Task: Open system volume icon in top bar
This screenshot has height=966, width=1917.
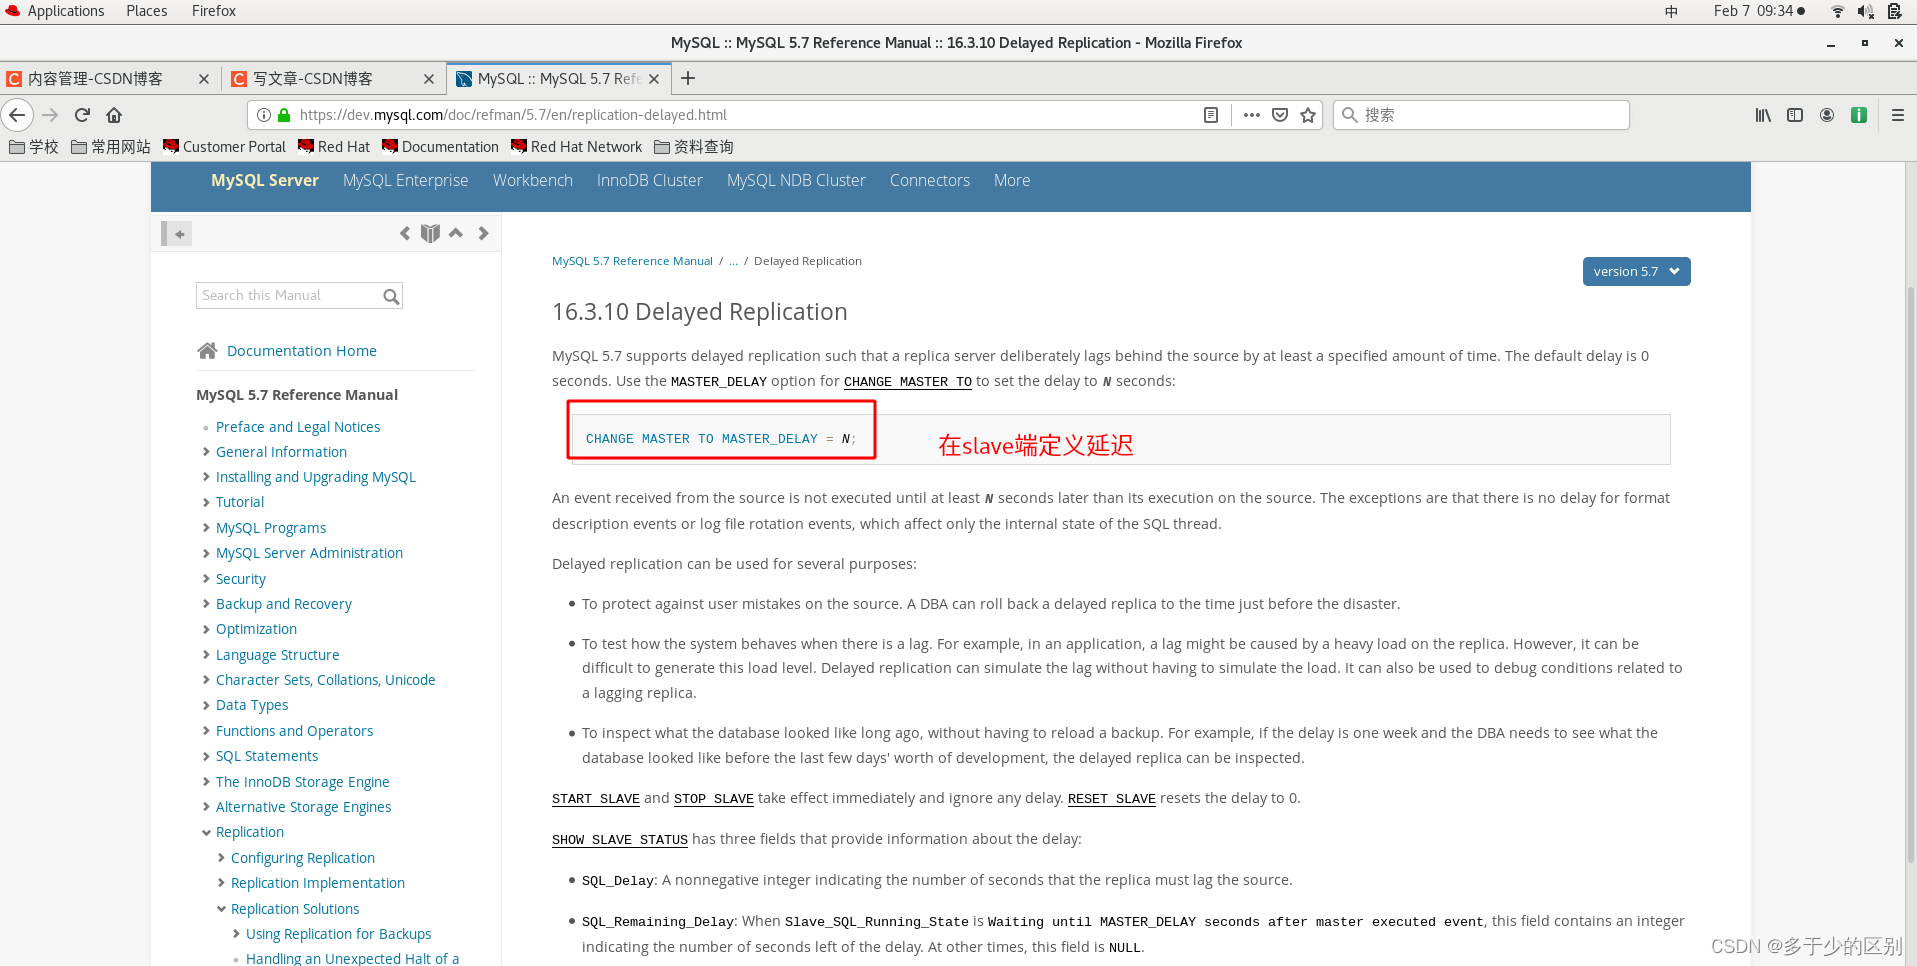Action: 1865,11
